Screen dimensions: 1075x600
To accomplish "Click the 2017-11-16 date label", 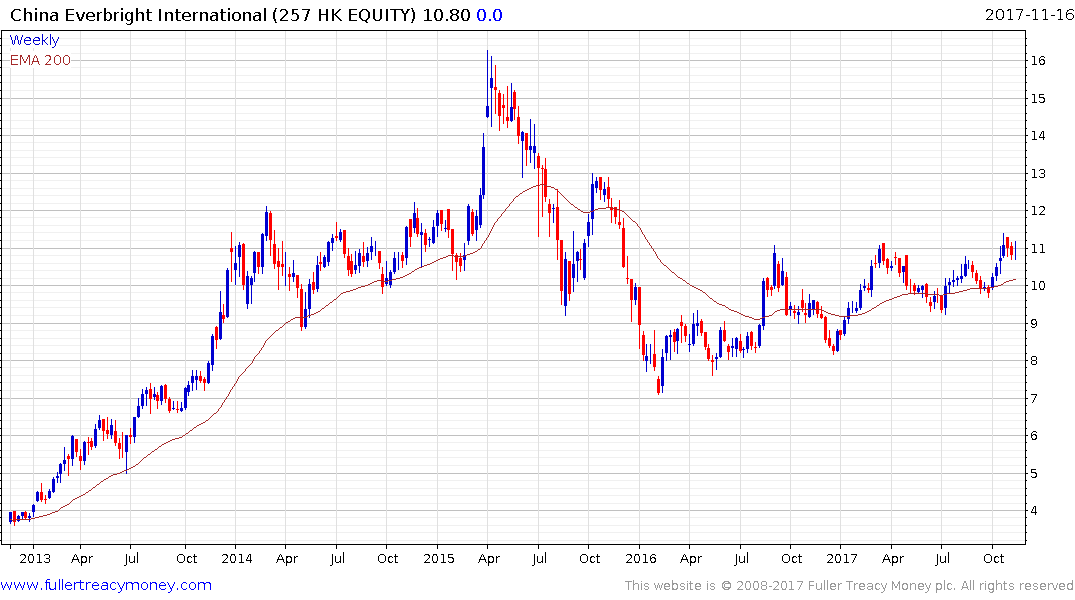I will [1028, 14].
